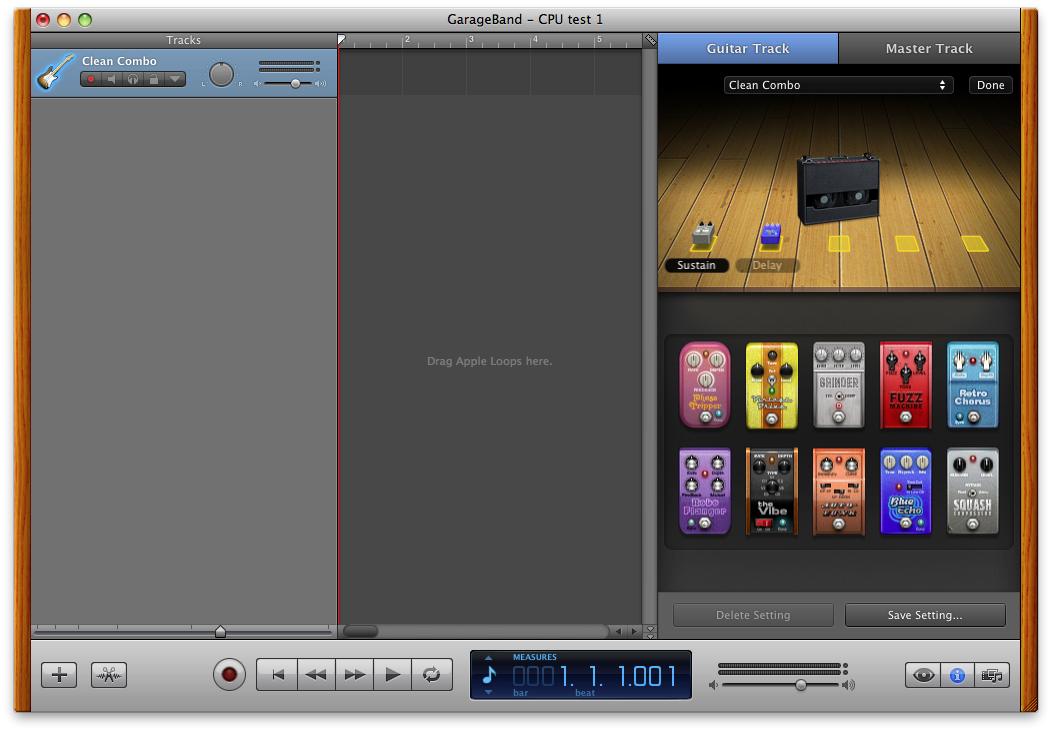The image size is (1052, 732).
Task: Solo the Clean Combo track headphones button
Action: (133, 79)
